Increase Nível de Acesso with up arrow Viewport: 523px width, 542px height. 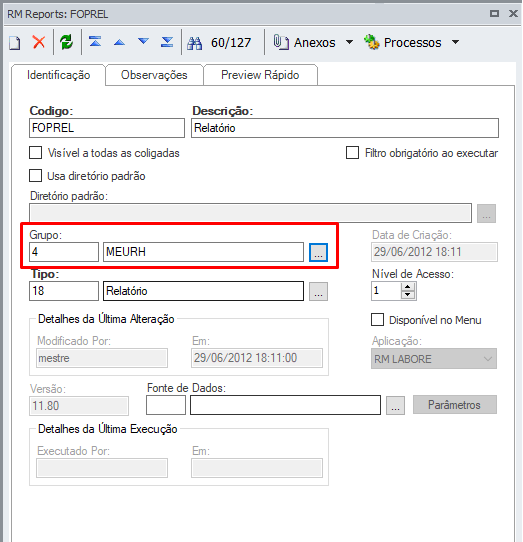tap(408, 287)
